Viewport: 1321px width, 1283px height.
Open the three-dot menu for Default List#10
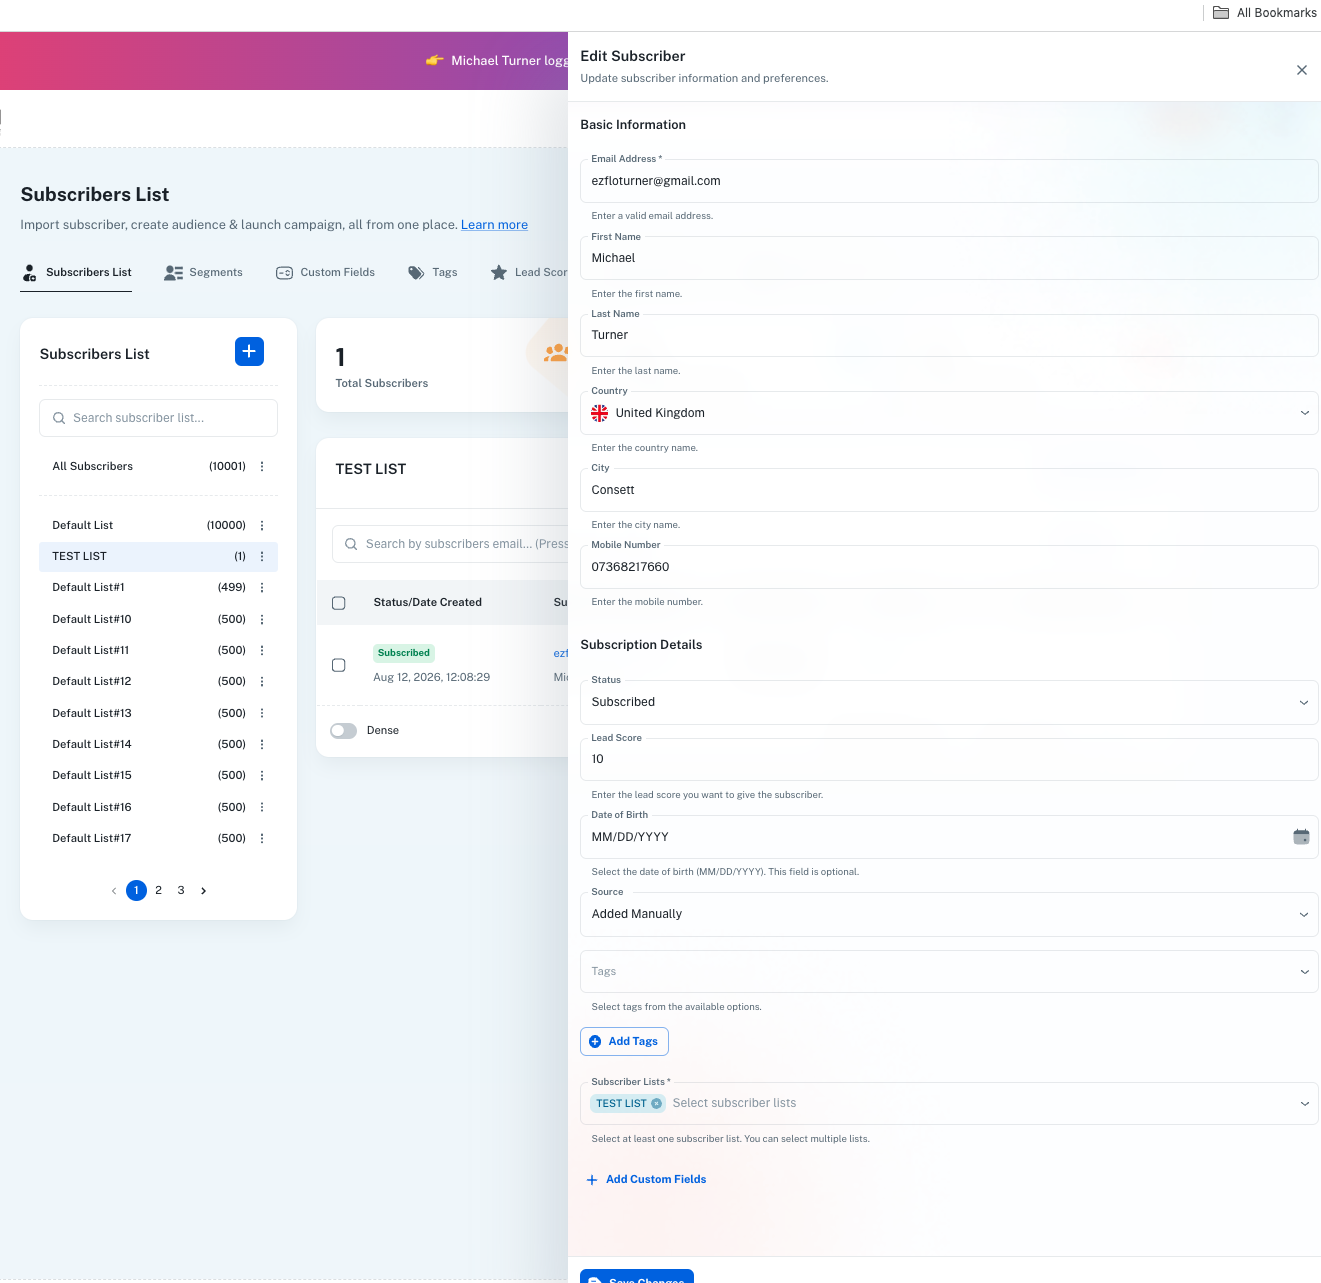pos(262,619)
